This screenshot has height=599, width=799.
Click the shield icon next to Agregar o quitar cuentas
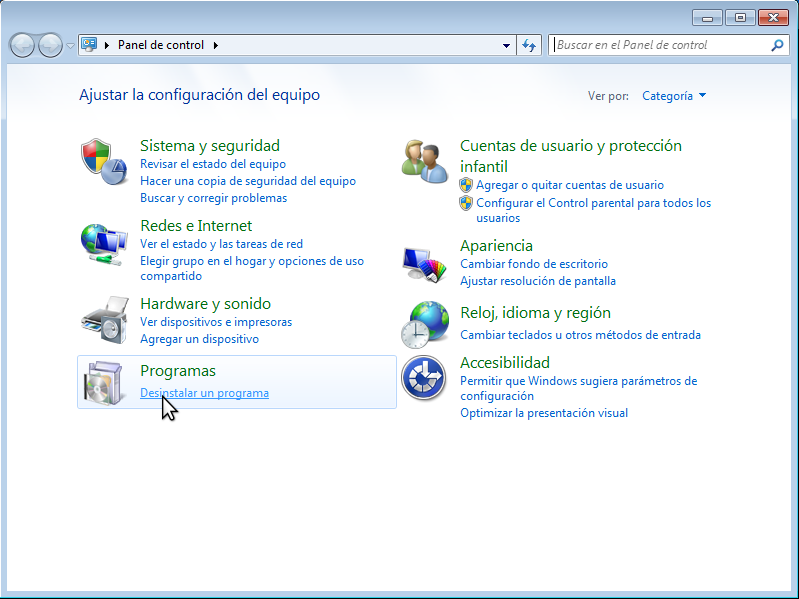point(466,185)
